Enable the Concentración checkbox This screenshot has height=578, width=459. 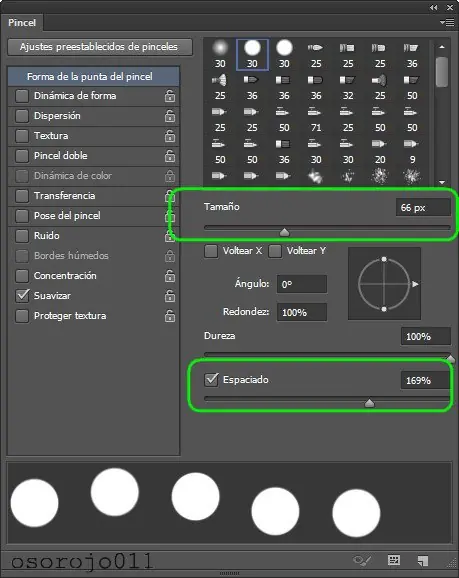[x=22, y=276]
